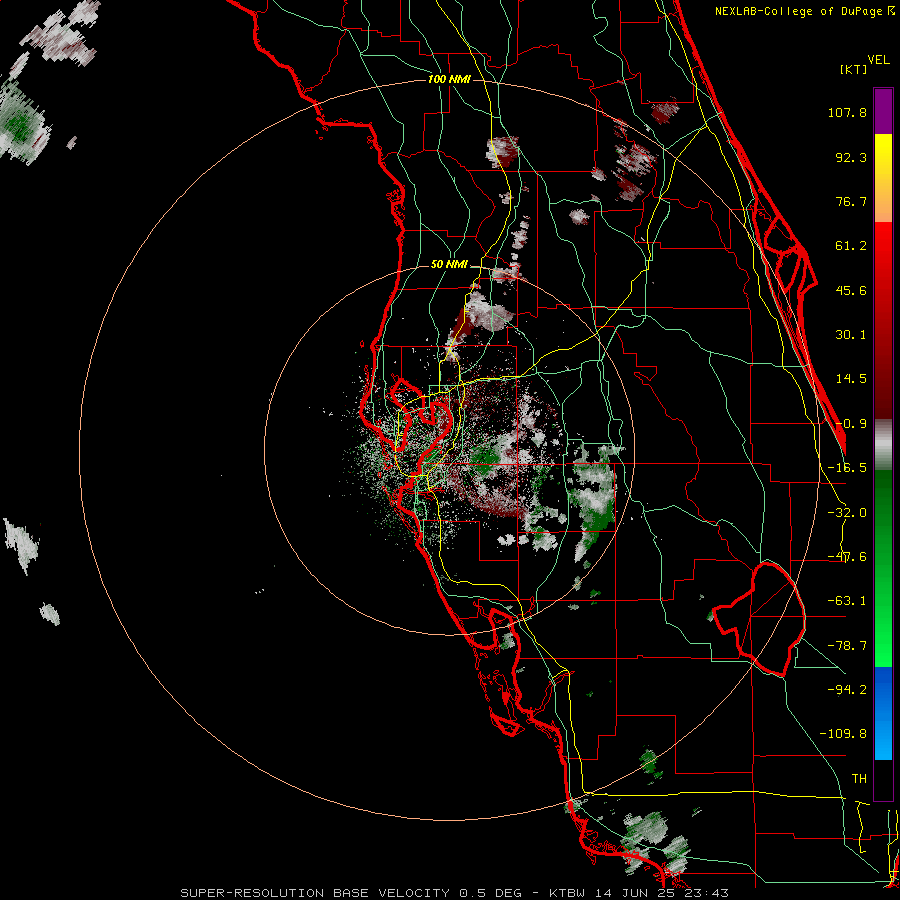This screenshot has width=900, height=900.
Task: Click the 30.1 velocity scale value
Action: [851, 335]
